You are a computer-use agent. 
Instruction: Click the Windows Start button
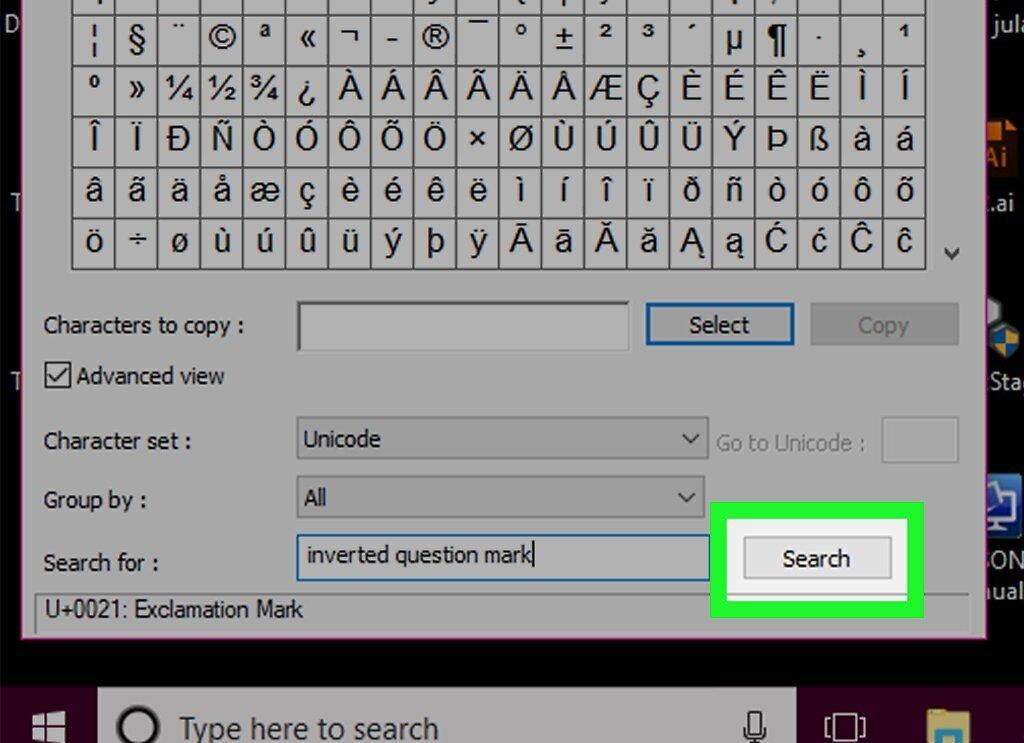48,726
